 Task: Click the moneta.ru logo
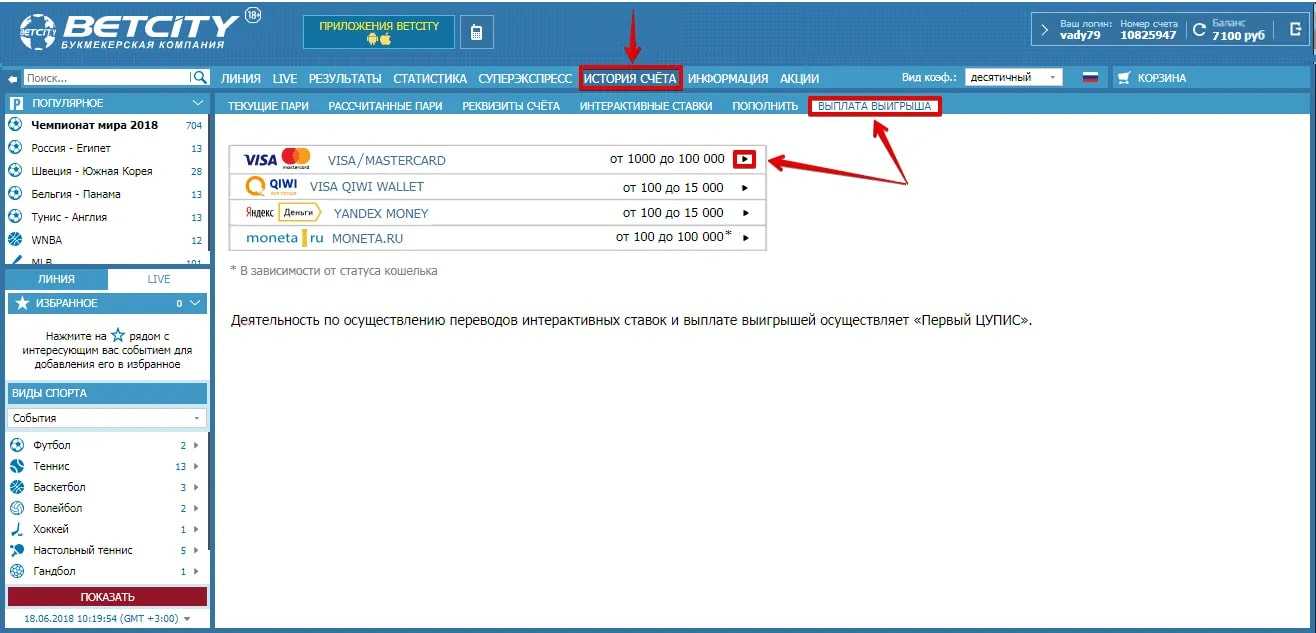point(285,238)
